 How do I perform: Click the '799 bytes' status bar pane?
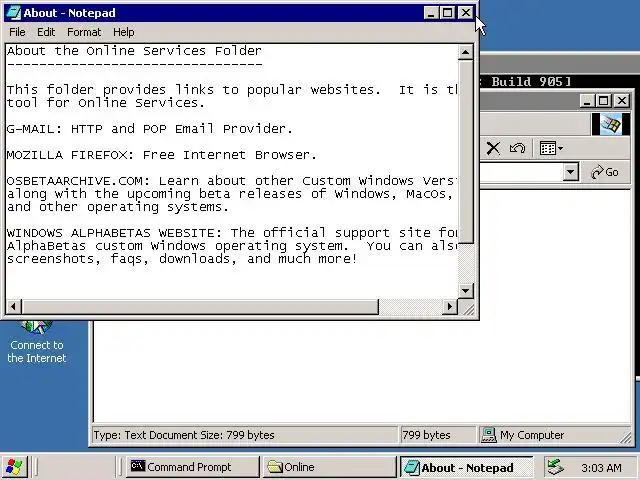click(x=437, y=435)
